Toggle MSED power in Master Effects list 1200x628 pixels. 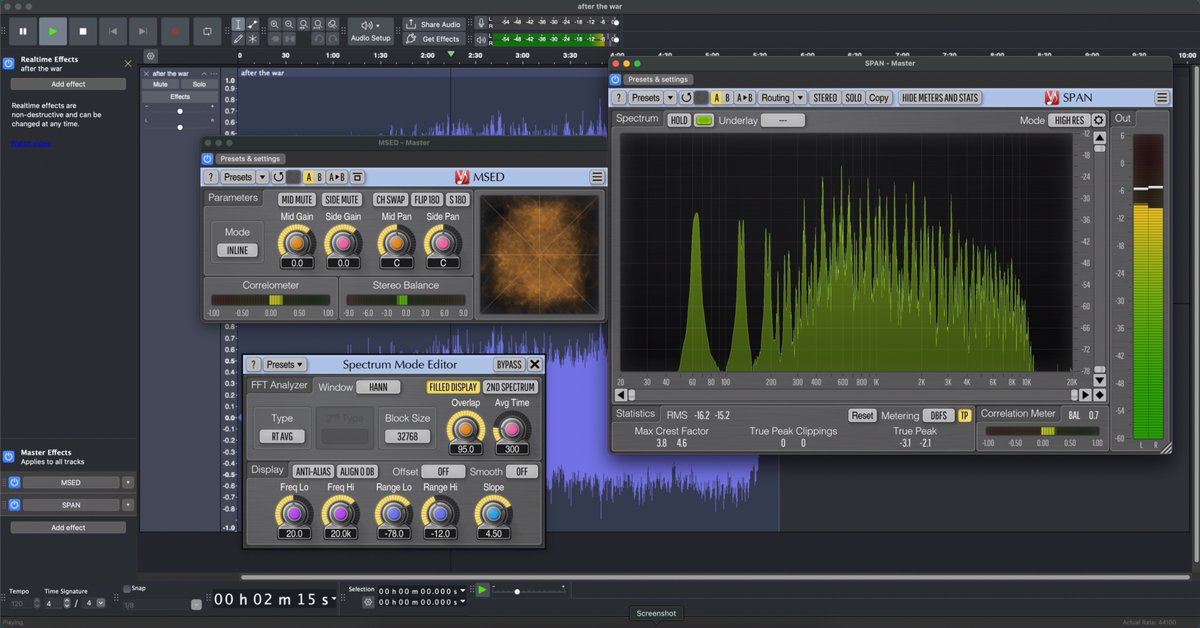[x=14, y=482]
